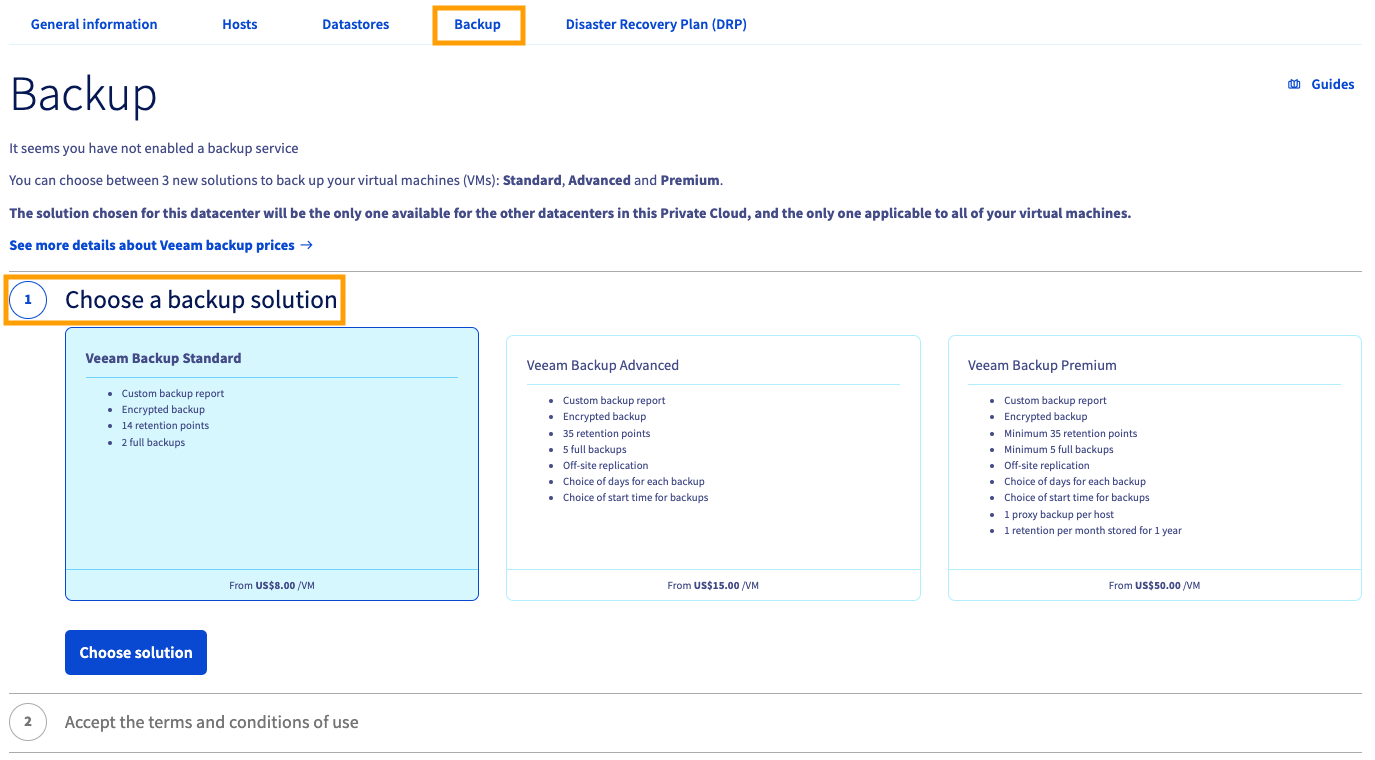Viewport: 1375px width, 760px height.
Task: Click '1 retention per month stored for 1 year'
Action: [x=1093, y=530]
